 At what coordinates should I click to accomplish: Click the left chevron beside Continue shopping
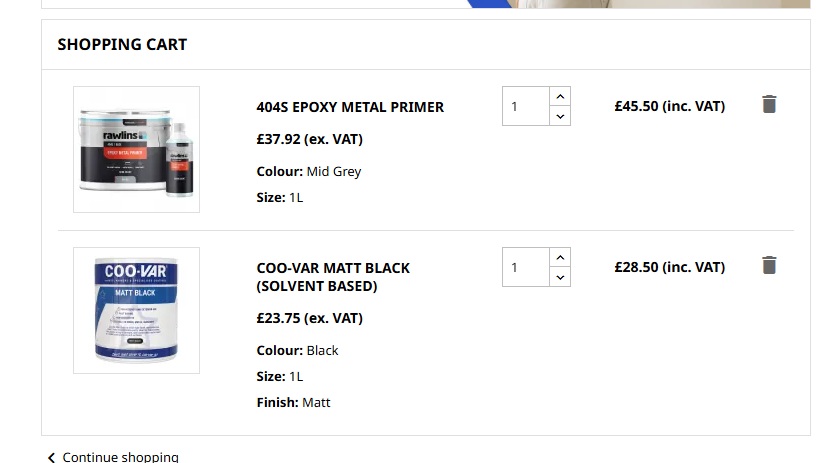pos(51,457)
